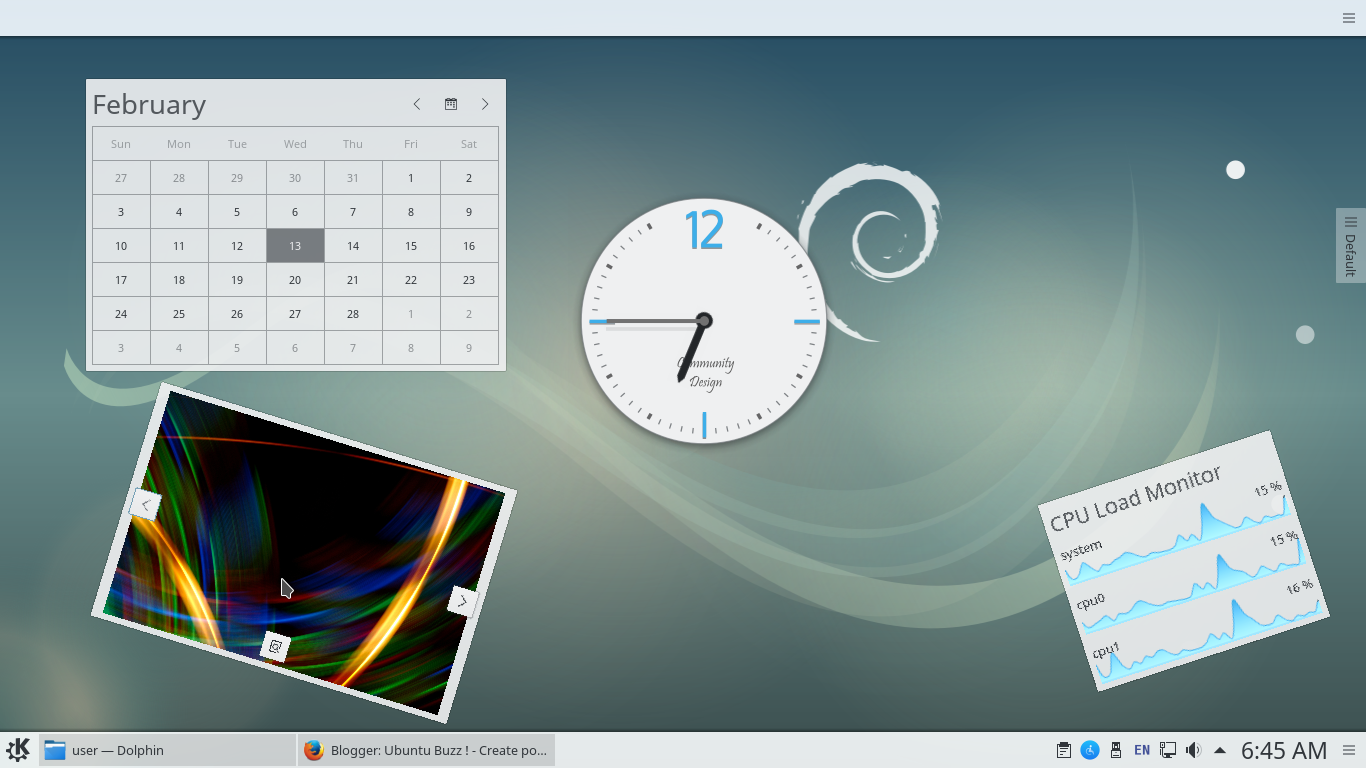Open the network connections tray icon
The image size is (1366, 768).
click(1167, 750)
